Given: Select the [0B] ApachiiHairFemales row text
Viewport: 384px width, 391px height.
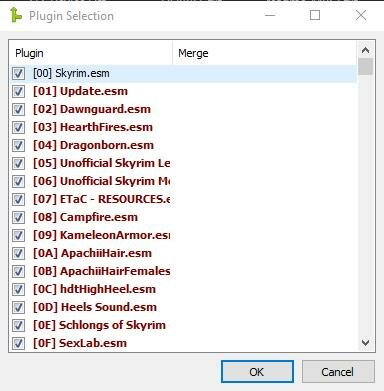Looking at the screenshot, I should point(102,271).
